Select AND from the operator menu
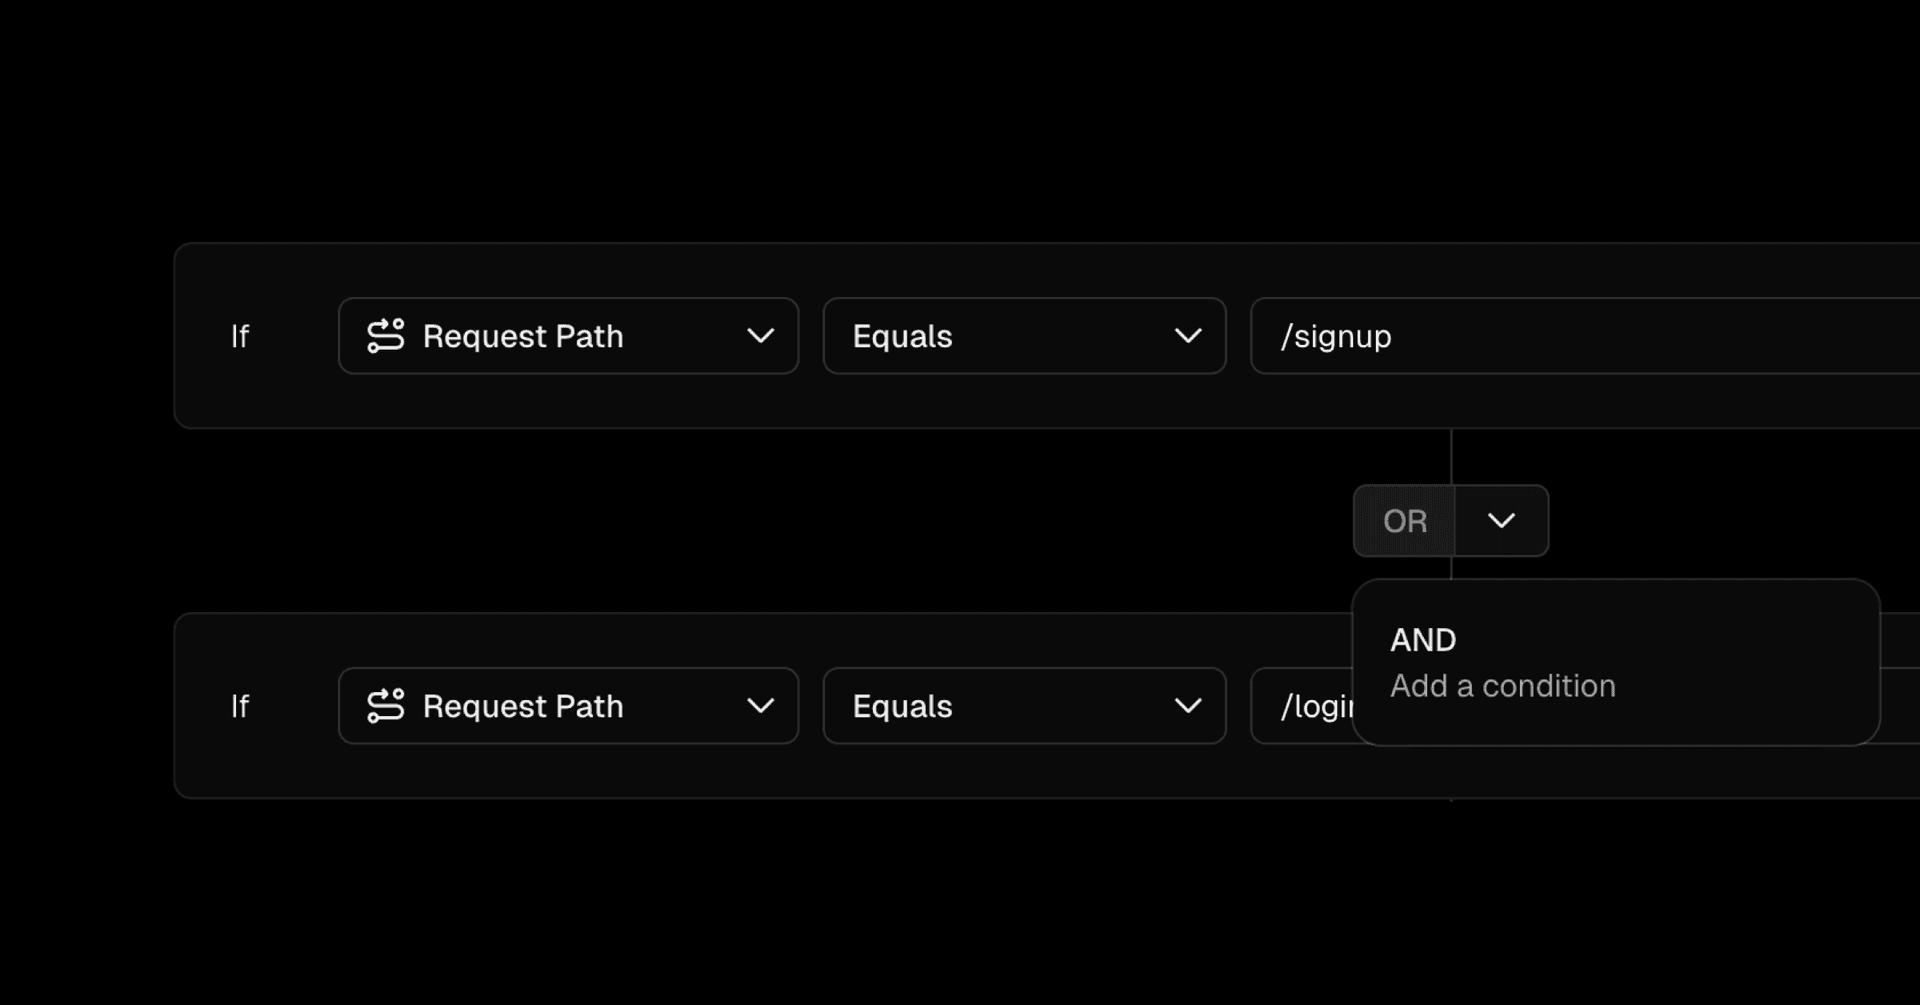This screenshot has height=1005, width=1920. point(1423,640)
